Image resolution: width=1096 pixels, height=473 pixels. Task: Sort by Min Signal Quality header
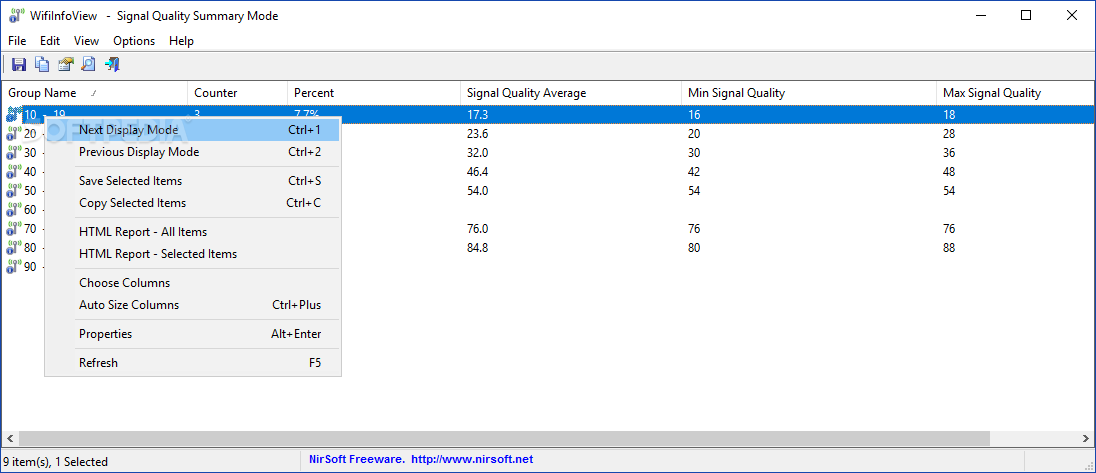pyautogui.click(x=809, y=93)
